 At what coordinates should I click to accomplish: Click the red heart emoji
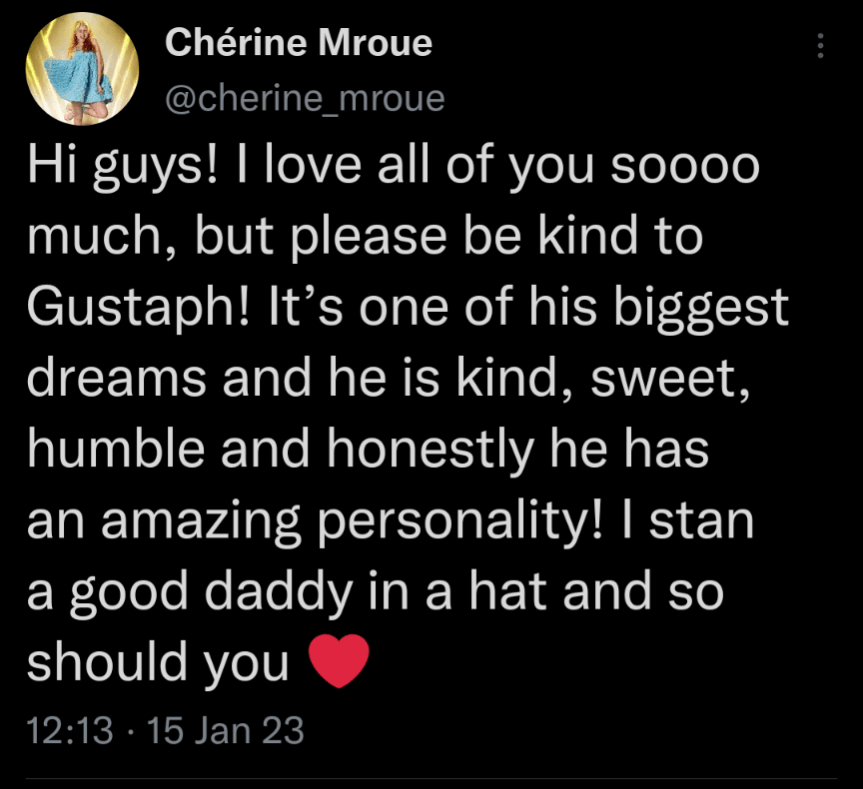341,661
